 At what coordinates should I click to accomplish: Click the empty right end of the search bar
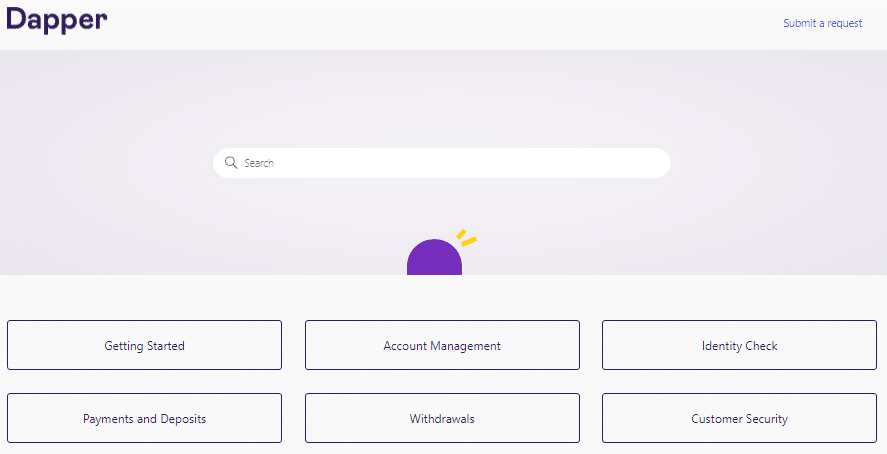[640, 163]
